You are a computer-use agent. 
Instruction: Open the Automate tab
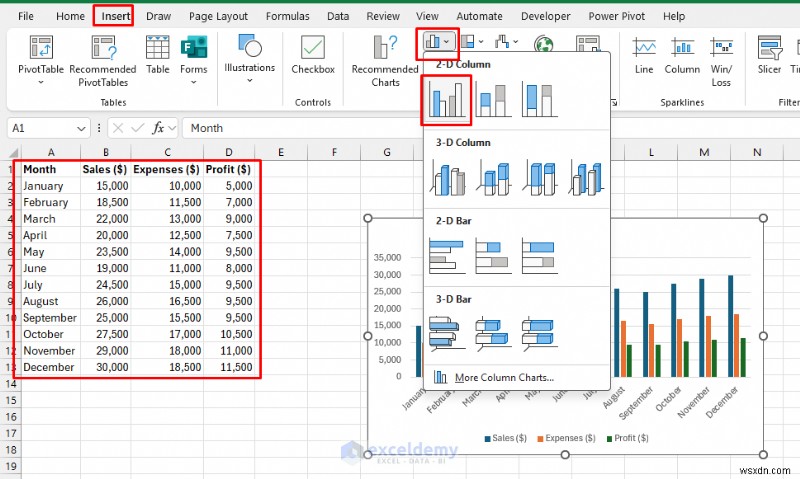click(479, 16)
